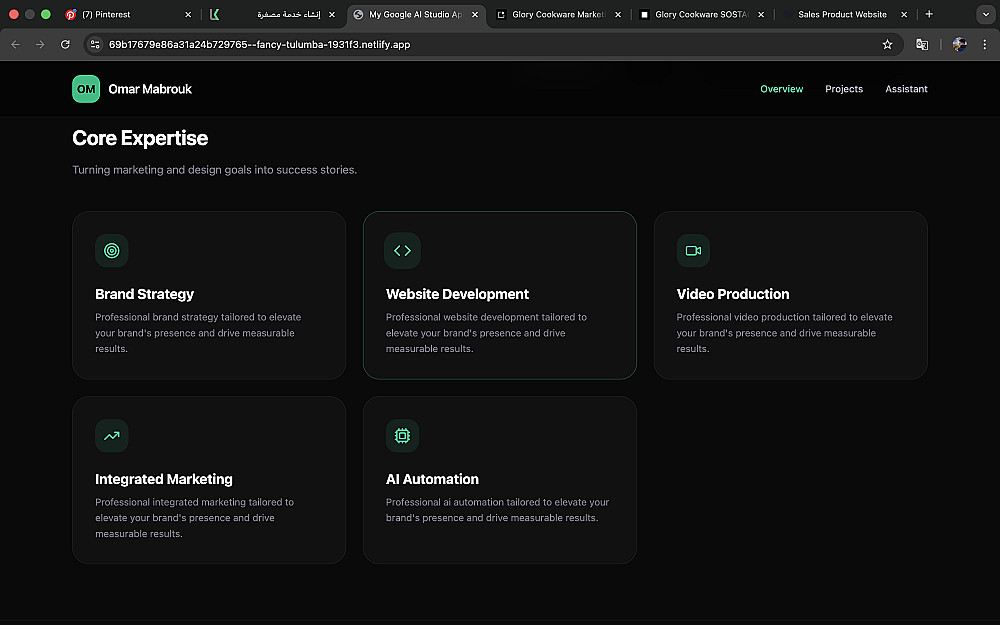Click the Video Production camera icon
This screenshot has width=1000, height=625.
(693, 251)
